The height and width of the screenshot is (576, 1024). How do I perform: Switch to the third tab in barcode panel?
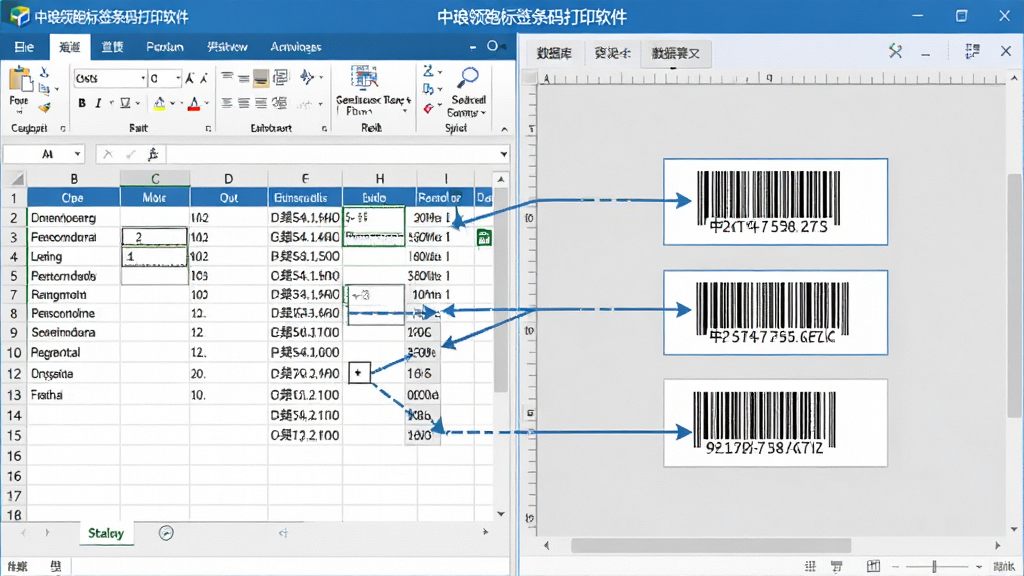click(x=675, y=54)
